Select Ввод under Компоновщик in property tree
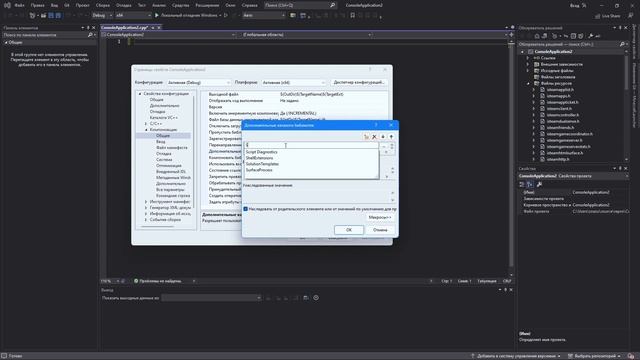The height and width of the screenshot is (360, 640). coord(160,142)
